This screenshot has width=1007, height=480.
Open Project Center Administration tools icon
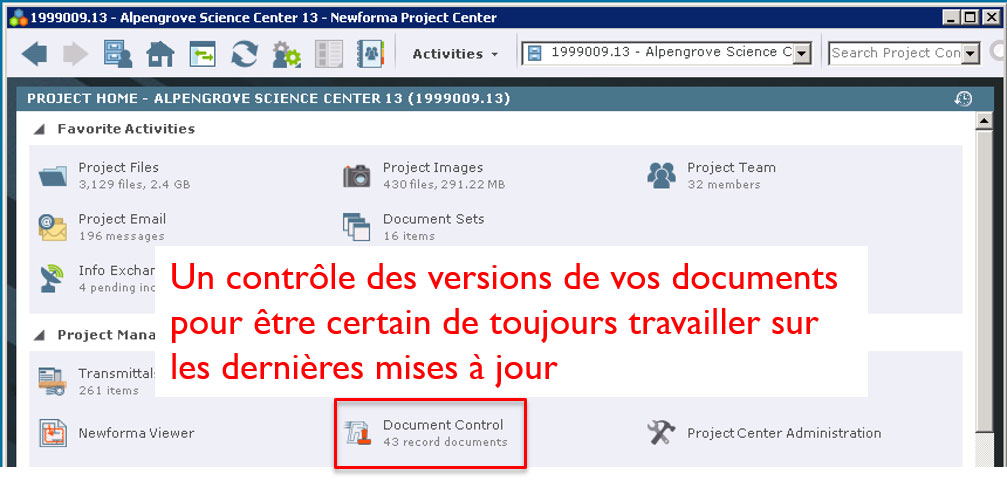[661, 433]
